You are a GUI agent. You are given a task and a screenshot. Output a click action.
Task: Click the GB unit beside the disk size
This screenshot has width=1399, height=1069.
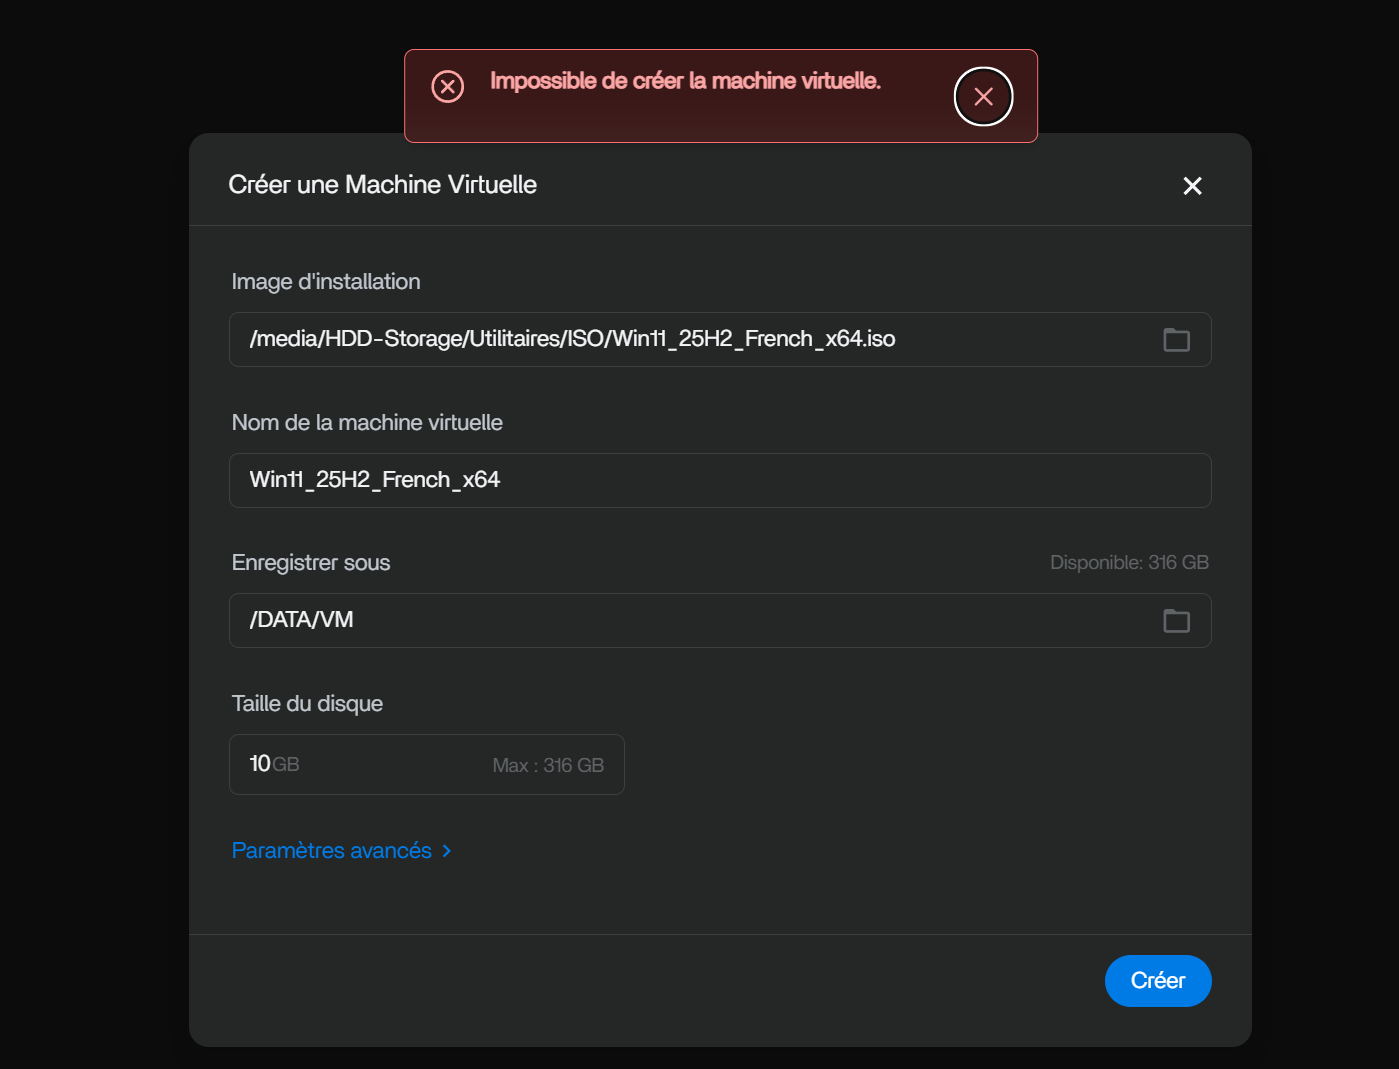(286, 765)
